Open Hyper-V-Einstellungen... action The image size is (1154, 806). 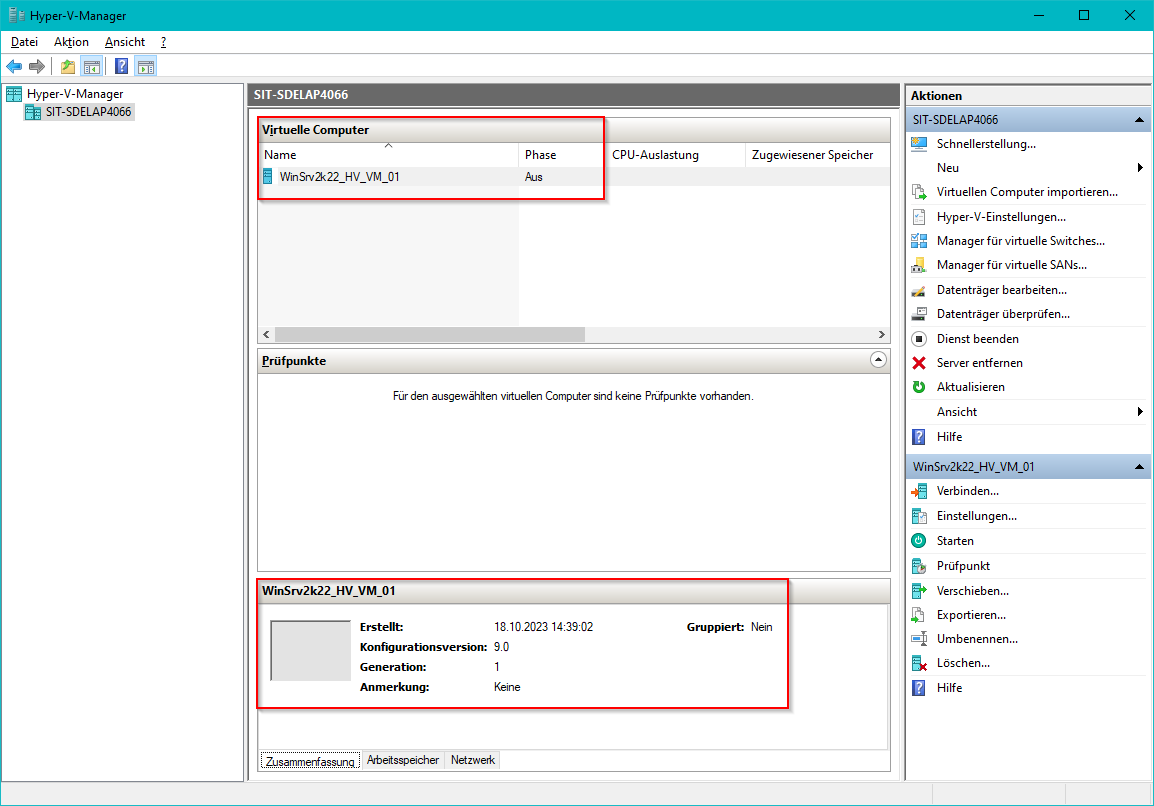pos(1000,217)
